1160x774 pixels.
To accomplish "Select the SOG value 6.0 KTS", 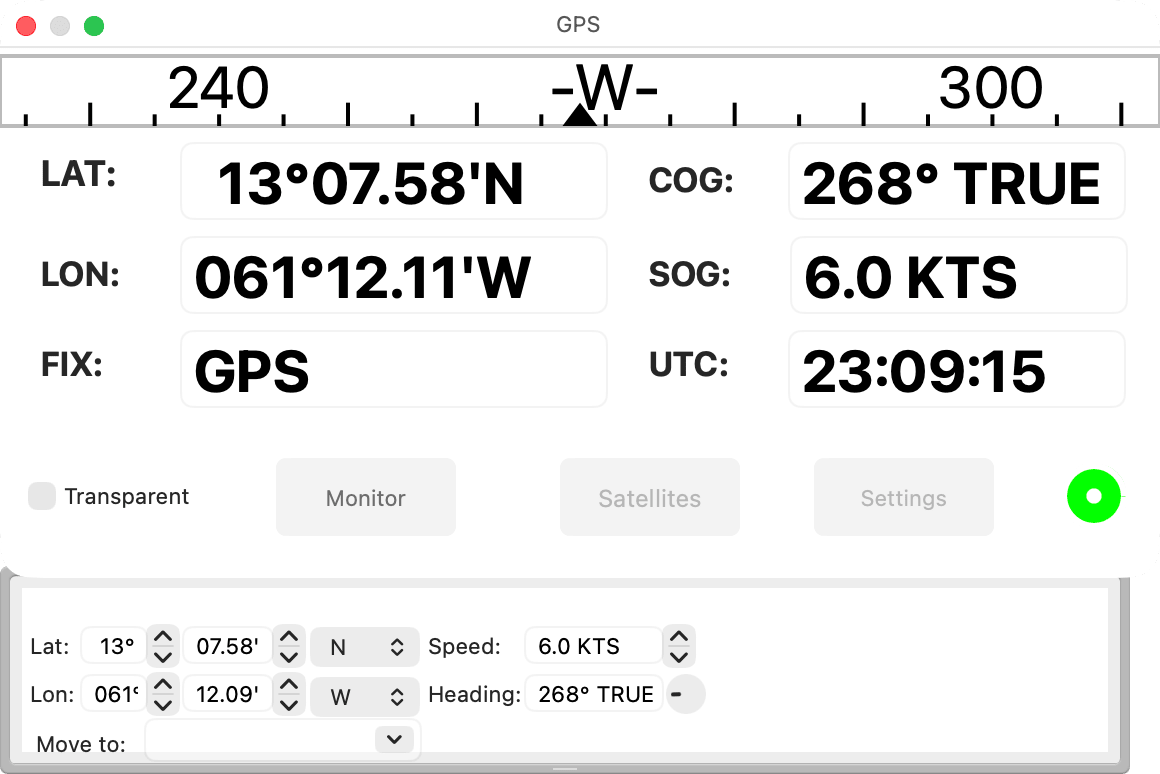I will coord(957,275).
